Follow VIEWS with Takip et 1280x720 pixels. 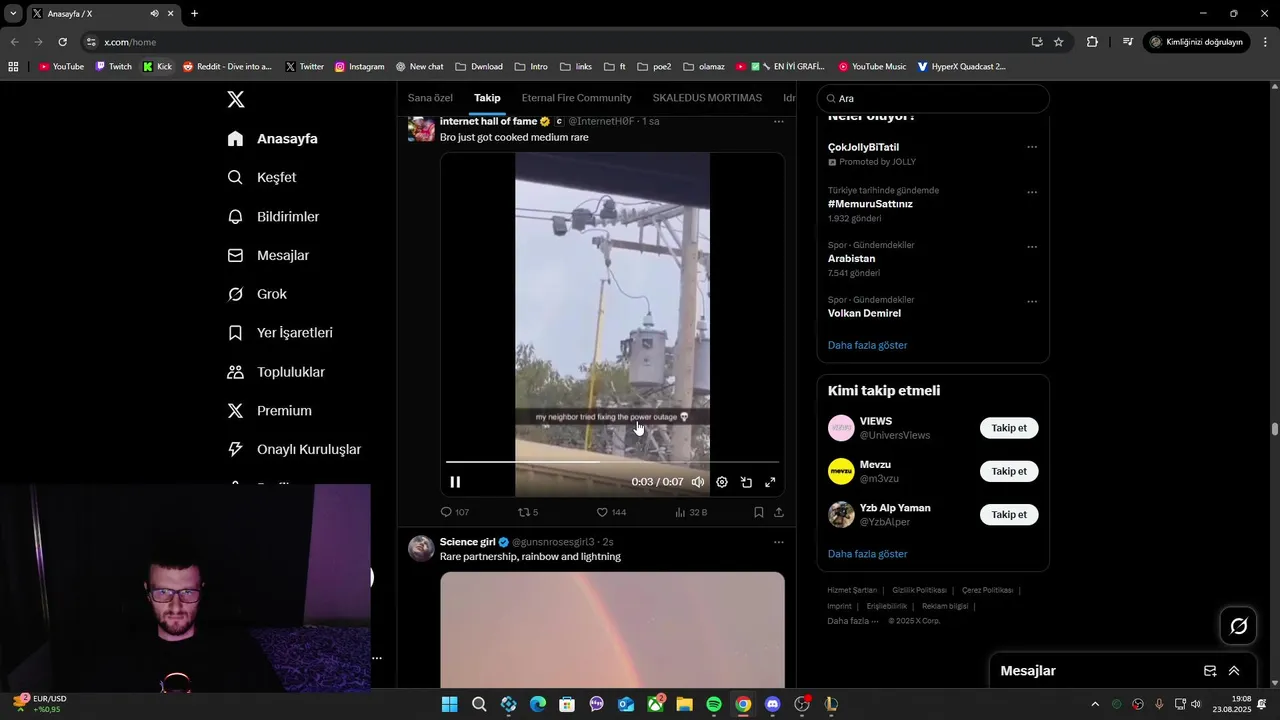click(x=1009, y=428)
